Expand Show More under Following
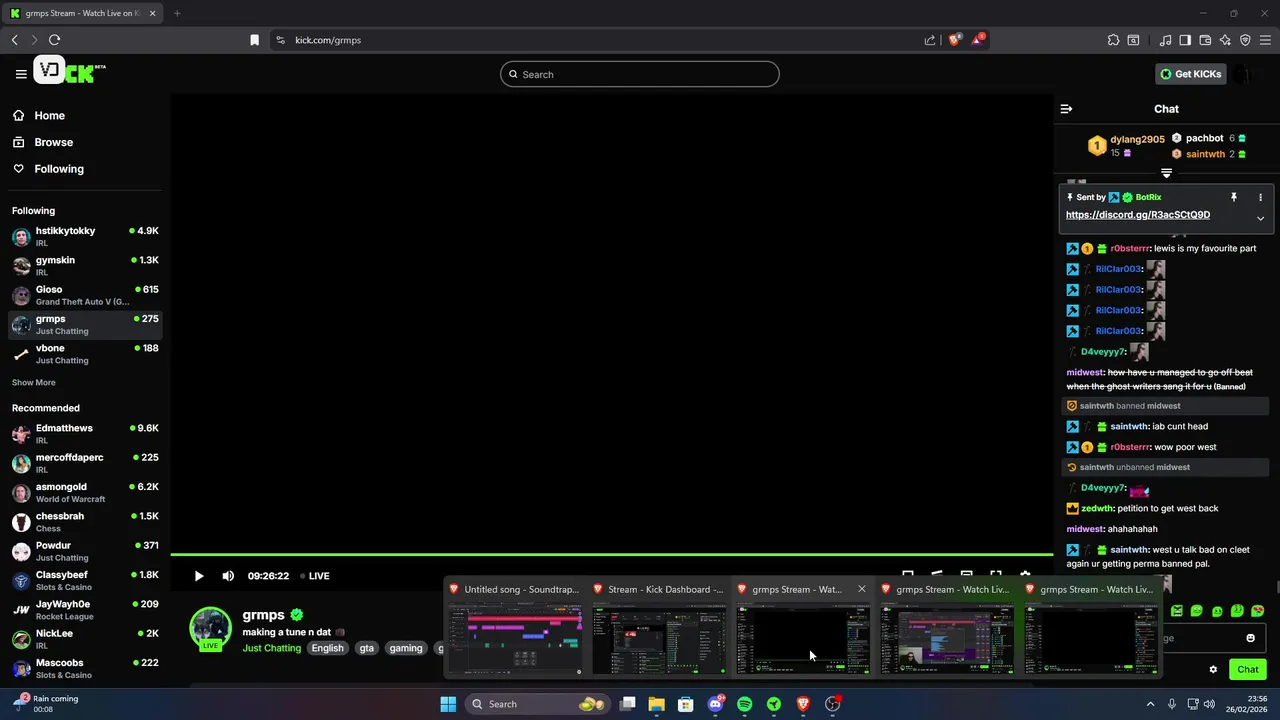 coord(34,383)
